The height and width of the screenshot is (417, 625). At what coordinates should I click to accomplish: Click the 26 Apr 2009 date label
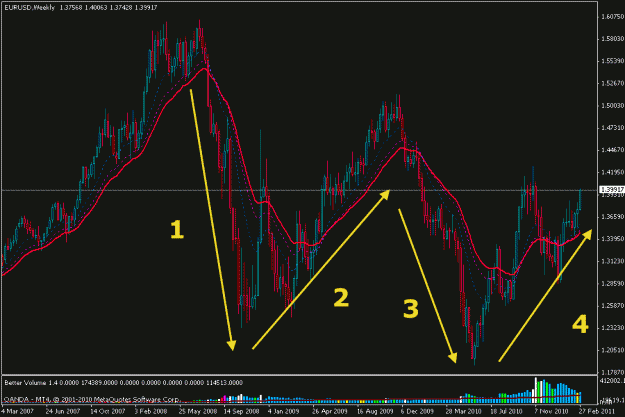[330, 411]
